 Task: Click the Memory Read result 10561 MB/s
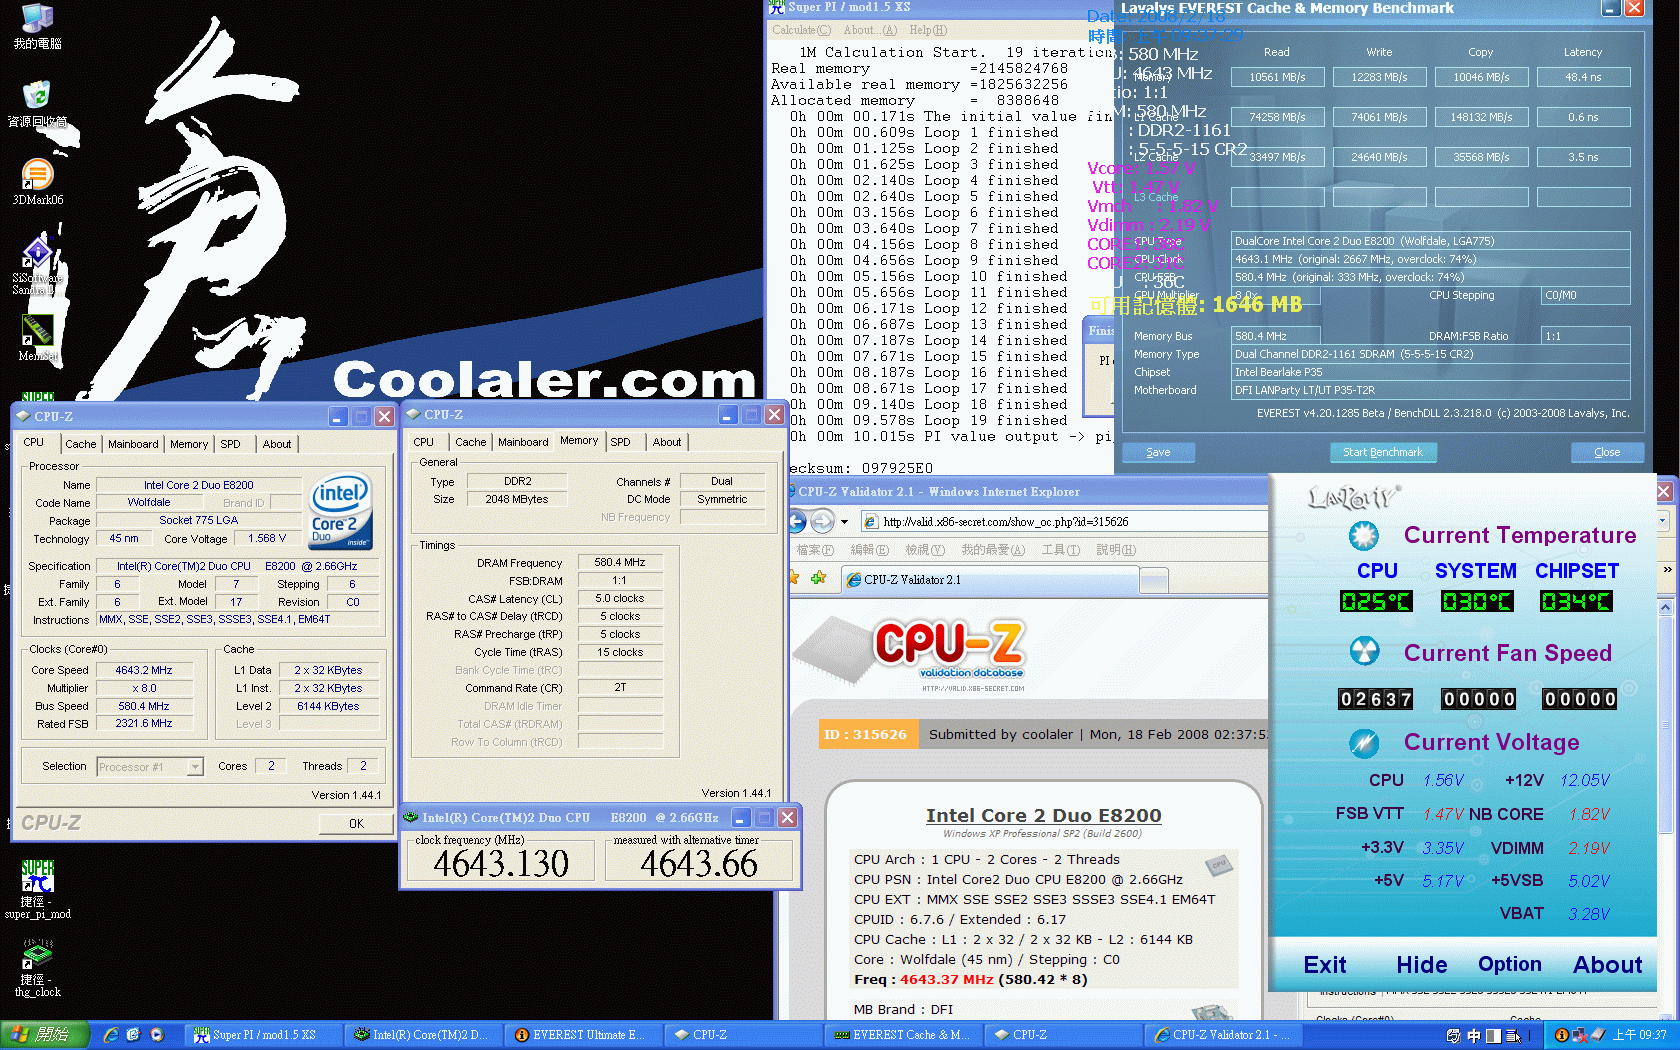click(x=1277, y=77)
